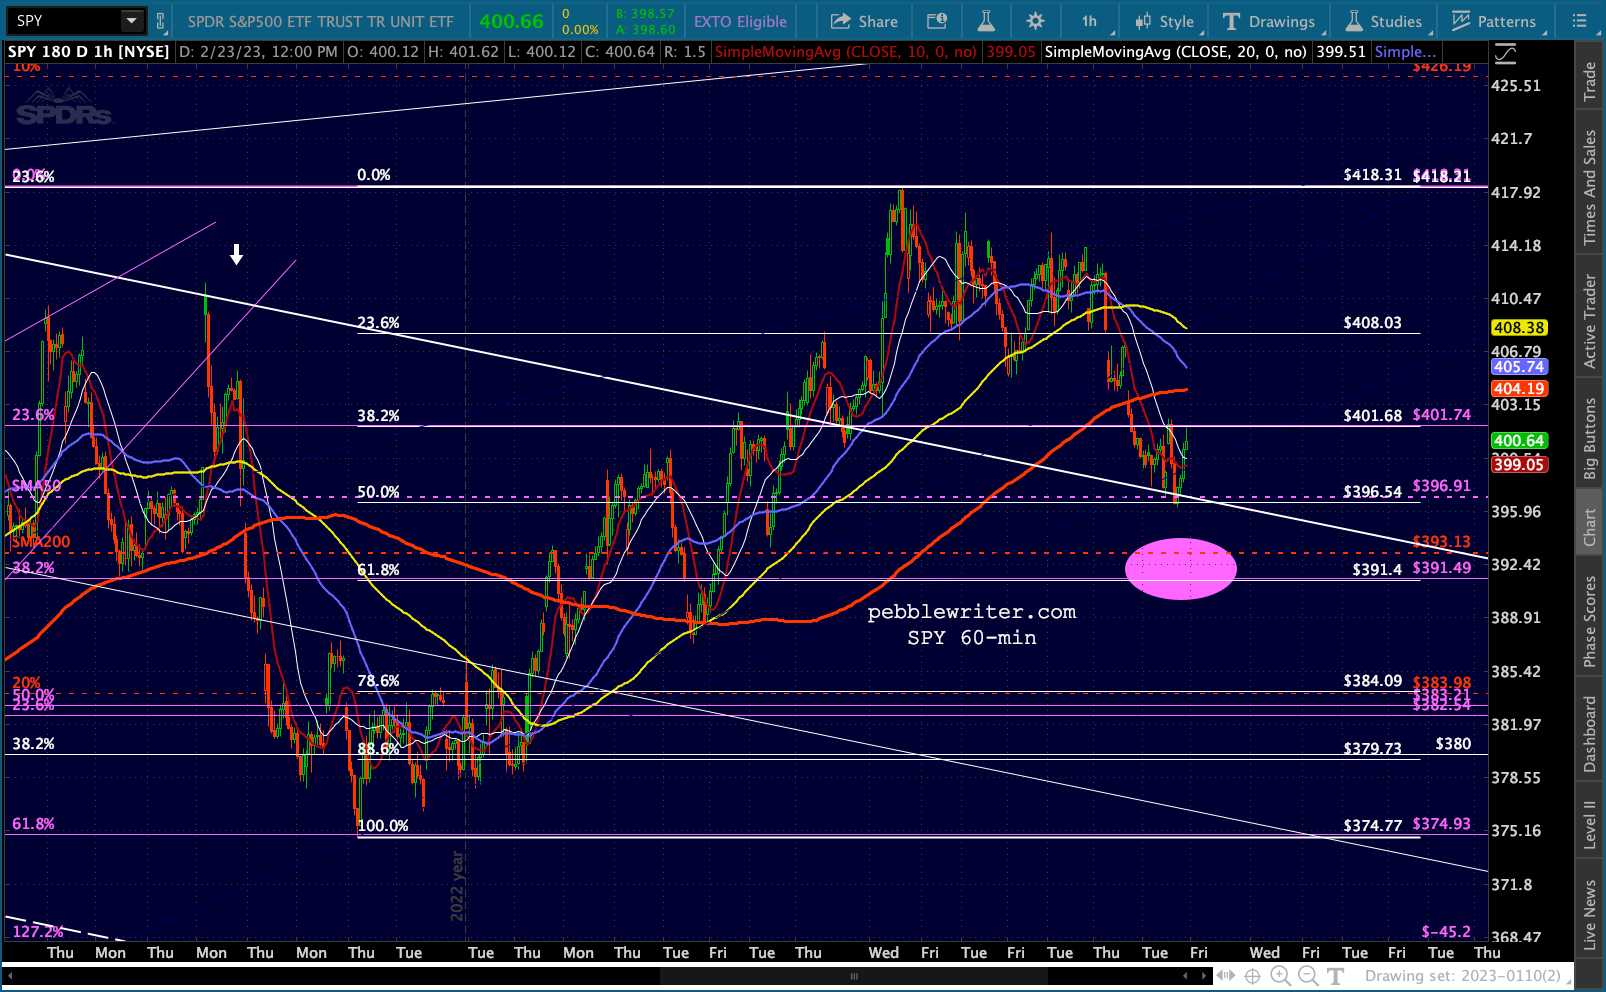The height and width of the screenshot is (992, 1606).
Task: Click the zoom out magnifier icon
Action: tap(1308, 976)
